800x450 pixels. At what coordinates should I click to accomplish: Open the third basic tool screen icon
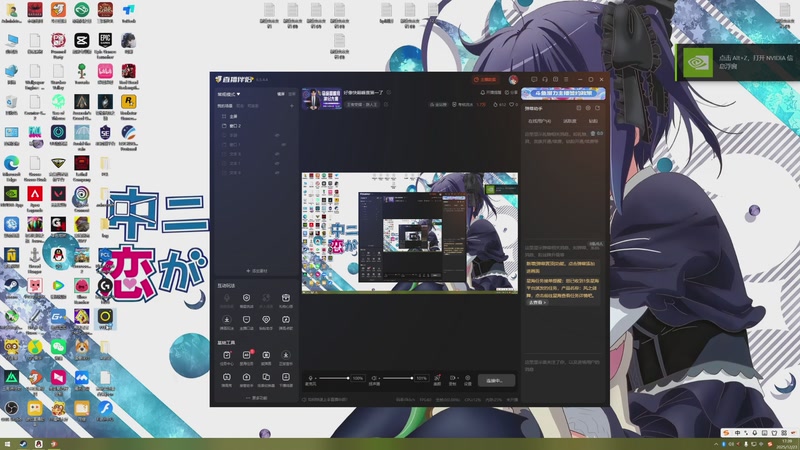click(266, 357)
